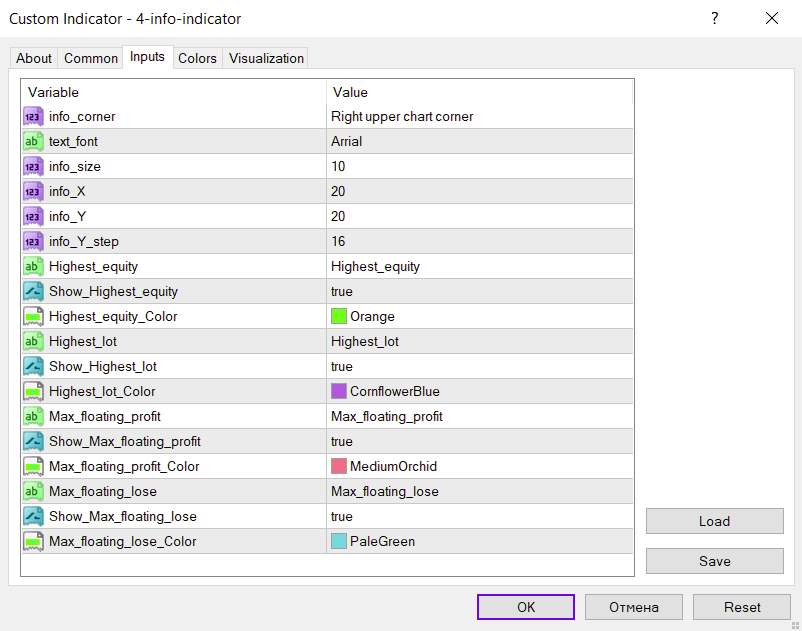Switch to the Colors tab
The image size is (802, 631).
[197, 58]
